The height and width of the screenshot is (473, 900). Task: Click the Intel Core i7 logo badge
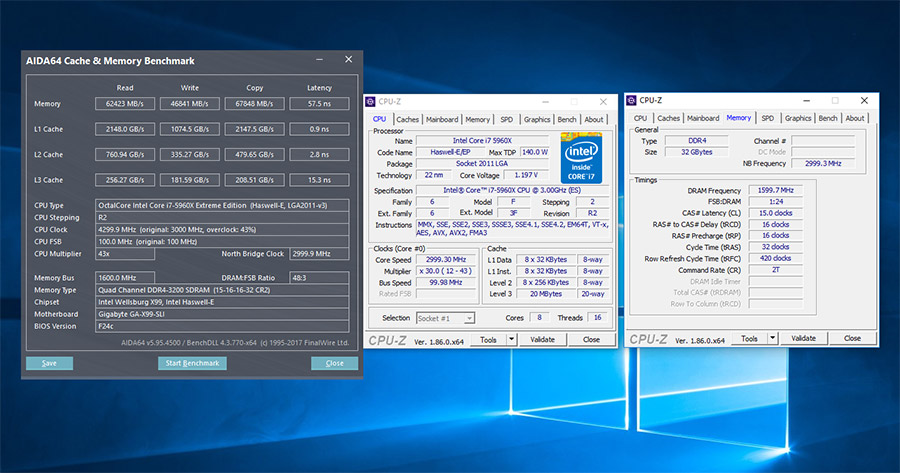click(x=581, y=158)
